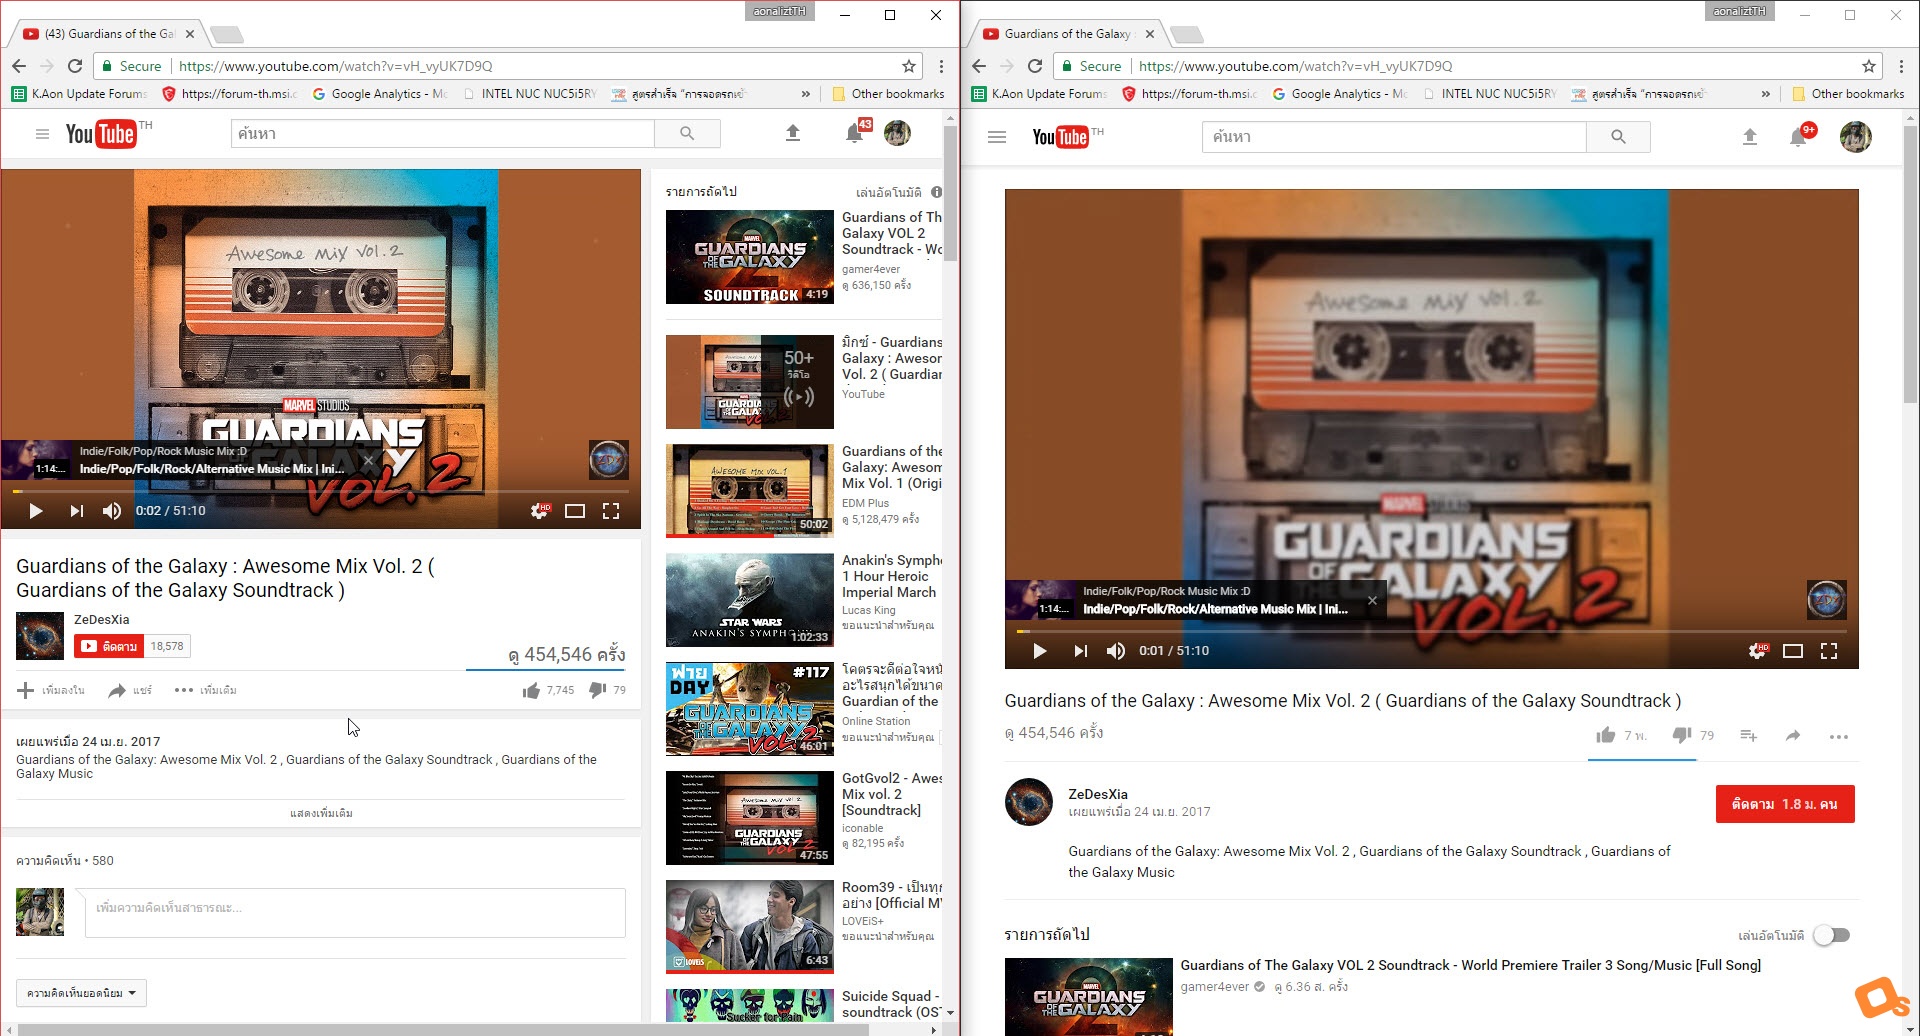Open Anakin's Symphony suggested video thumbnail

point(750,600)
